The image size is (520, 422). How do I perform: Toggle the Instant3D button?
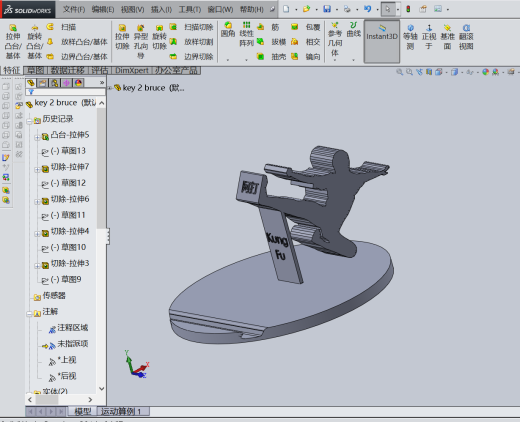pyautogui.click(x=382, y=41)
